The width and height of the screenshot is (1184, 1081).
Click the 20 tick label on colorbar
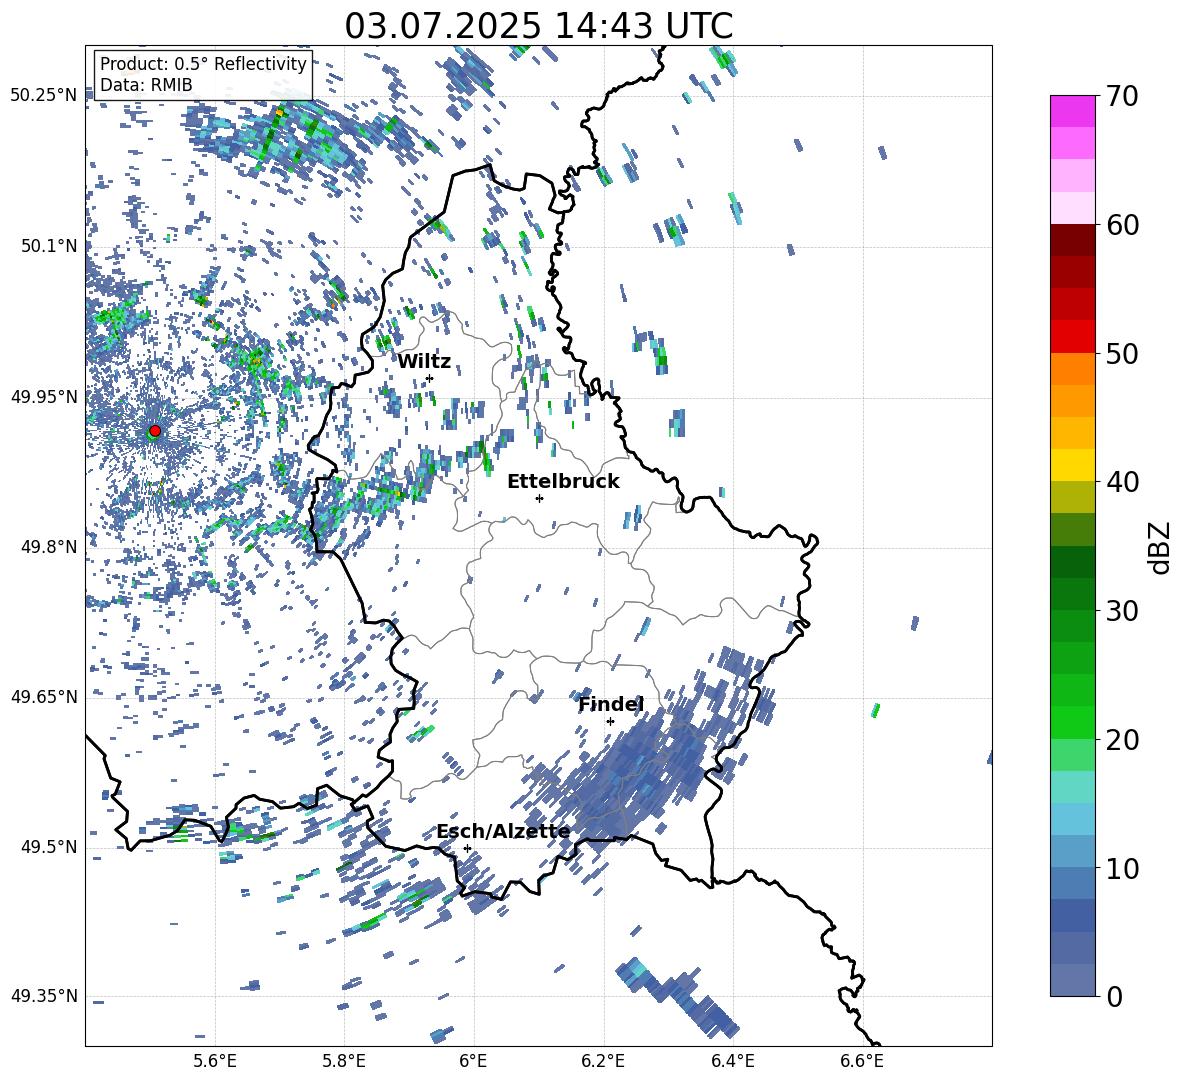[1123, 739]
